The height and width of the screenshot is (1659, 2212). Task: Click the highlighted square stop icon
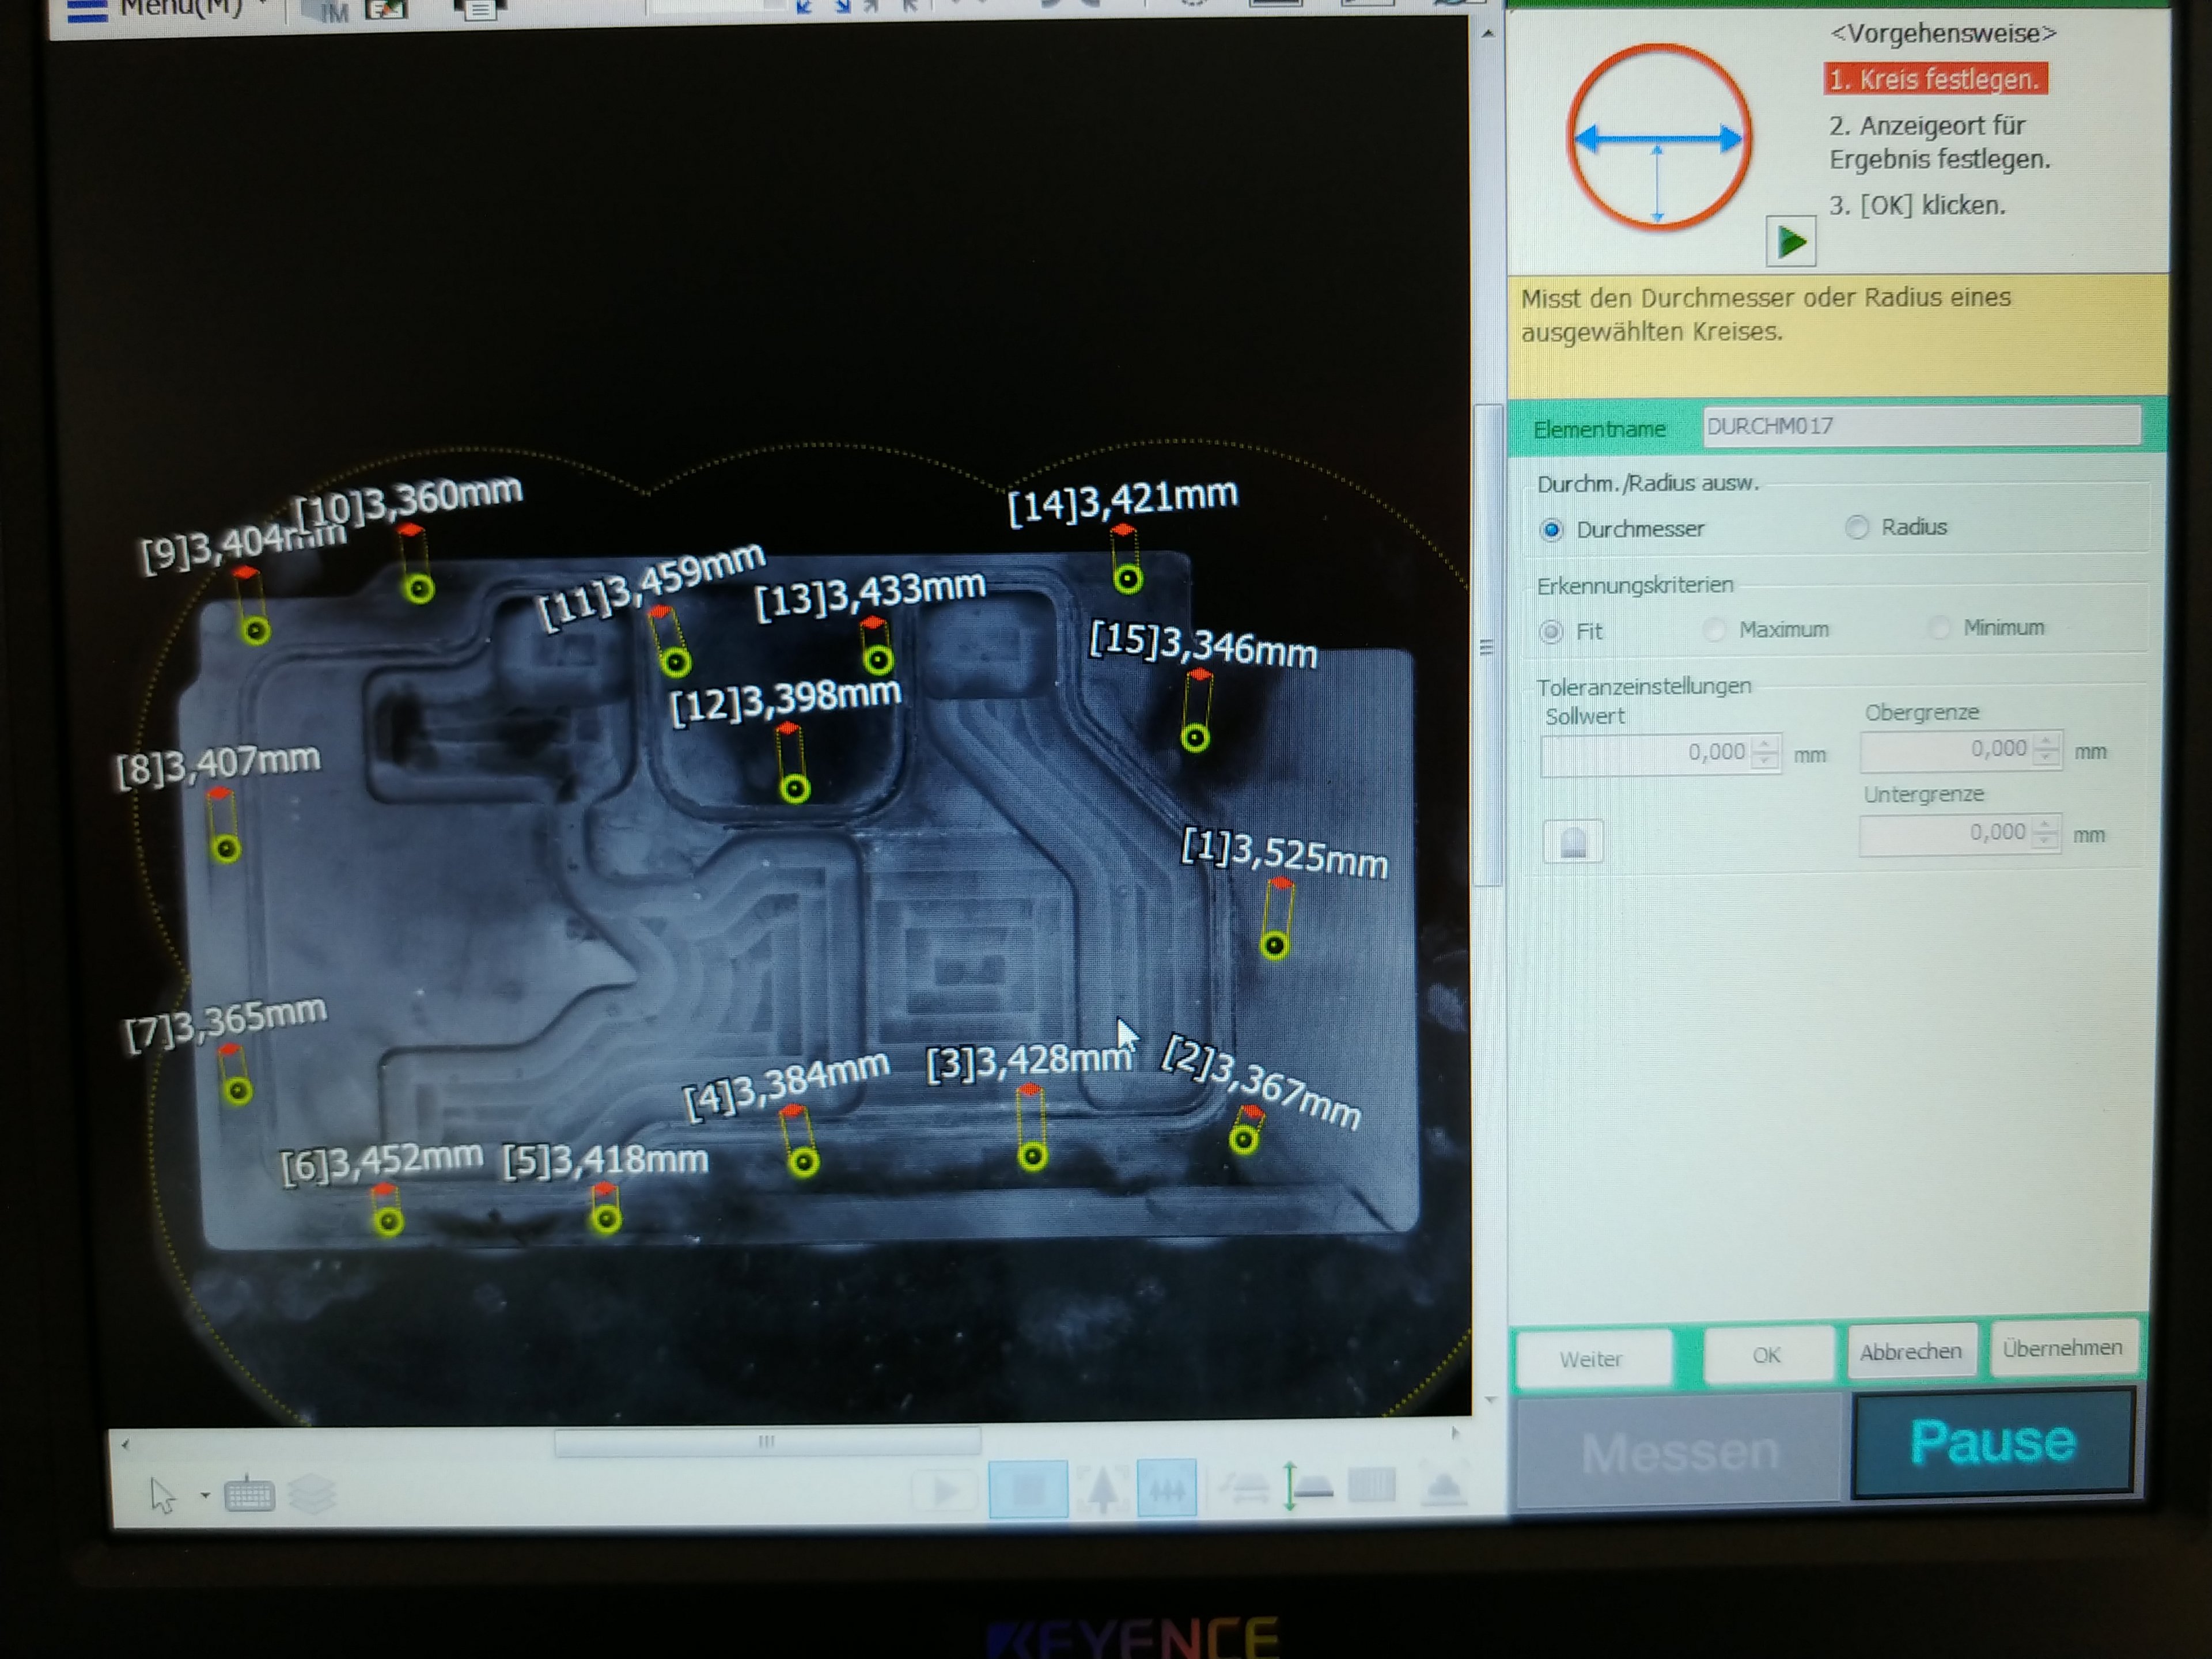[x=1028, y=1490]
